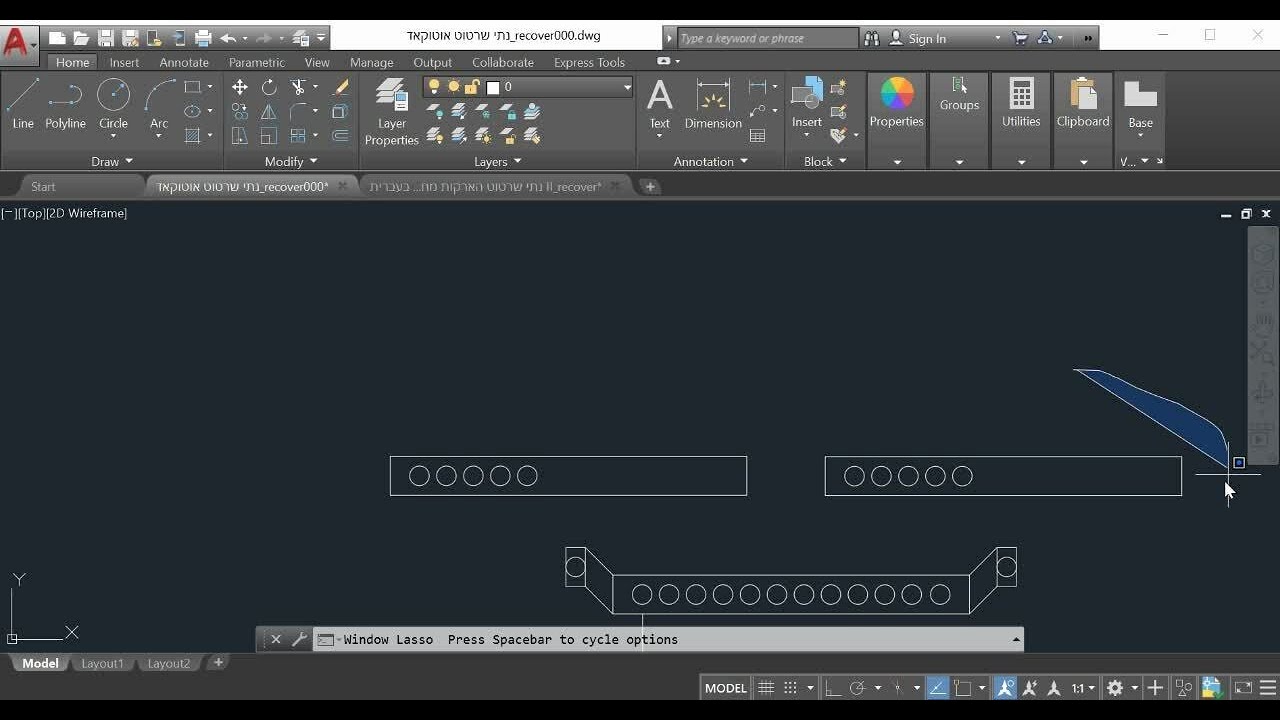Open the Clipboard panel button
The width and height of the screenshot is (1280, 720).
pyautogui.click(x=1083, y=105)
